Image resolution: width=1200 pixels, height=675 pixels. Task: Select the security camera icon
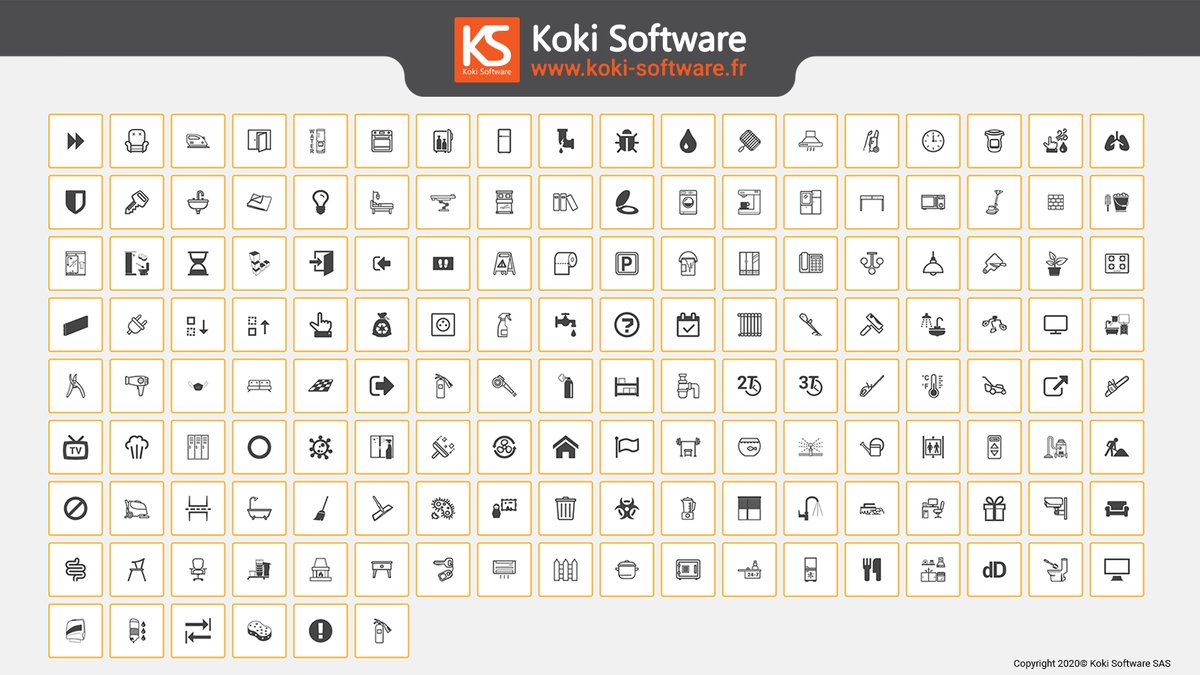pos(1056,508)
